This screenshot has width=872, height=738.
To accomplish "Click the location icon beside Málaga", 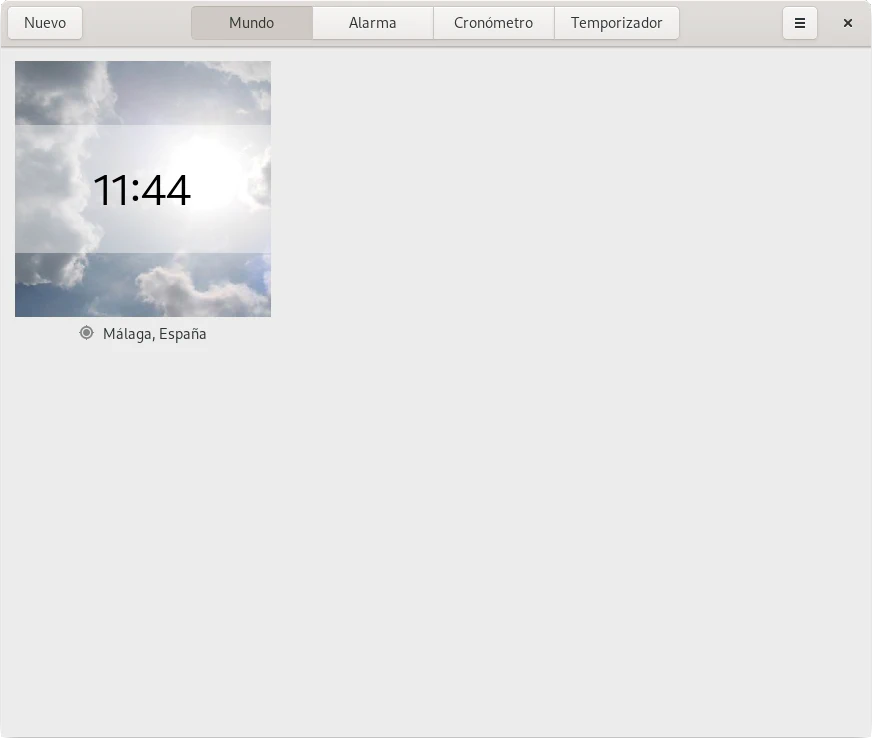I will pyautogui.click(x=87, y=333).
